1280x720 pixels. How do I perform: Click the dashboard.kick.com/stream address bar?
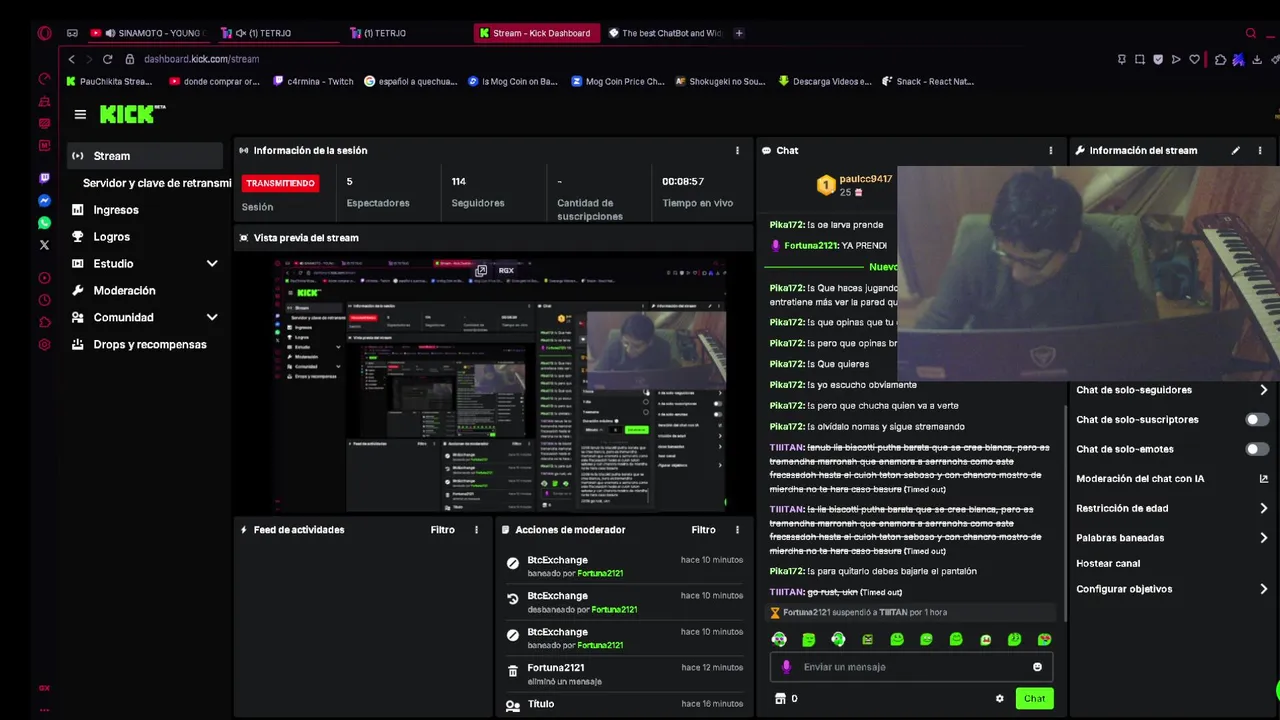click(201, 59)
